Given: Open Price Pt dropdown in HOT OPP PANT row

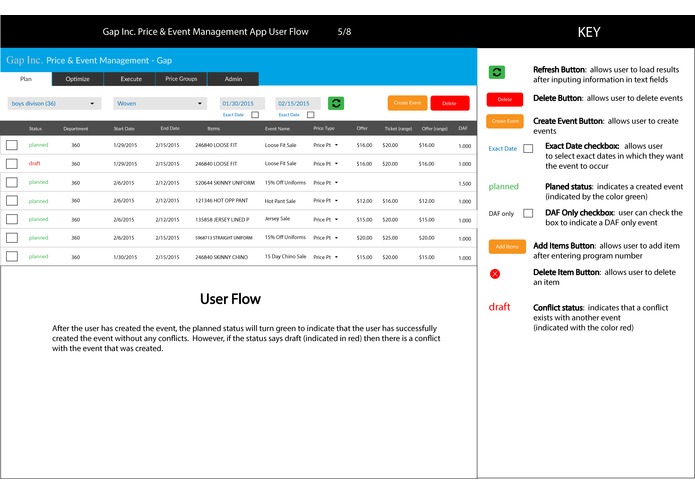Looking at the screenshot, I should [326, 201].
